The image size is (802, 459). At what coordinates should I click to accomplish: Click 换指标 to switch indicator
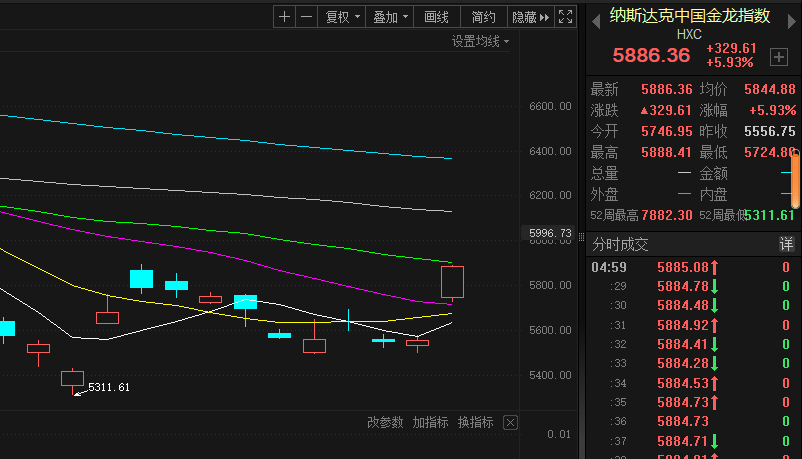click(475, 422)
